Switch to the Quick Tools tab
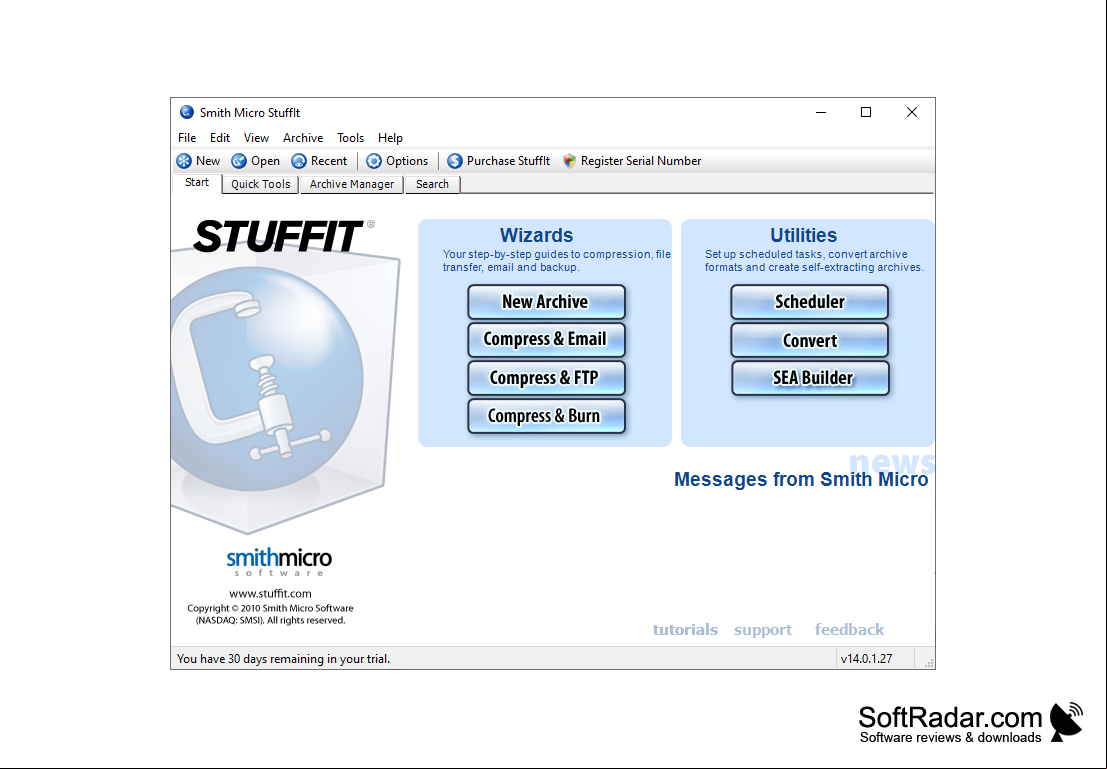This screenshot has width=1107, height=769. pyautogui.click(x=261, y=184)
